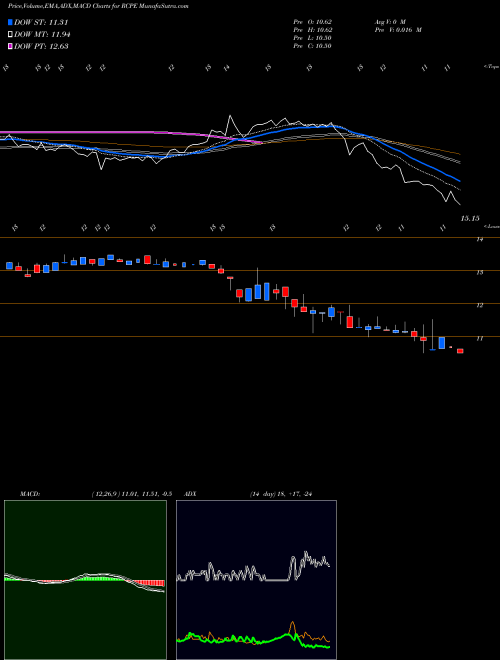Screen dimensions: 500x660
Task: Click the chart title mentioning MunafaSutra.com
Action: 98,6
